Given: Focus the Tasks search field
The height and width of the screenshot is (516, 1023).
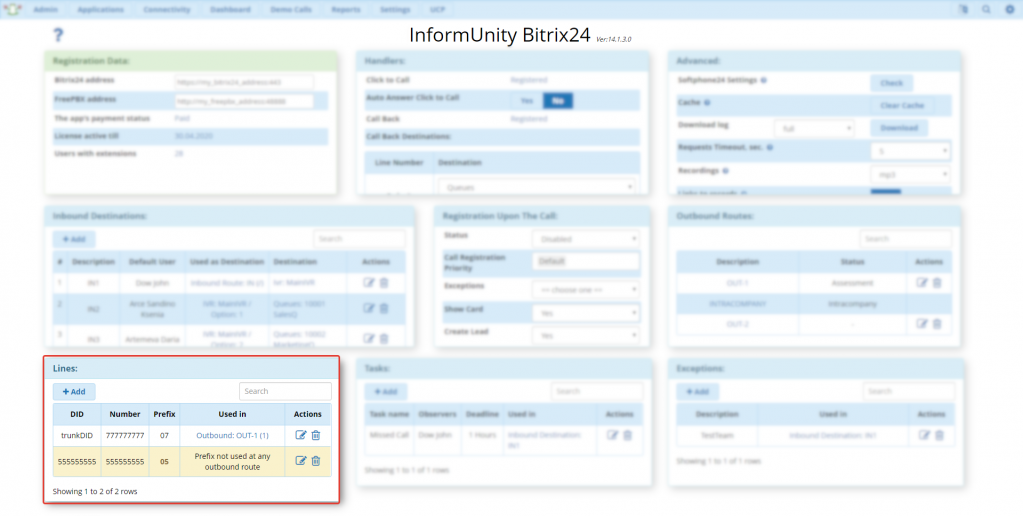Looking at the screenshot, I should click(x=597, y=391).
